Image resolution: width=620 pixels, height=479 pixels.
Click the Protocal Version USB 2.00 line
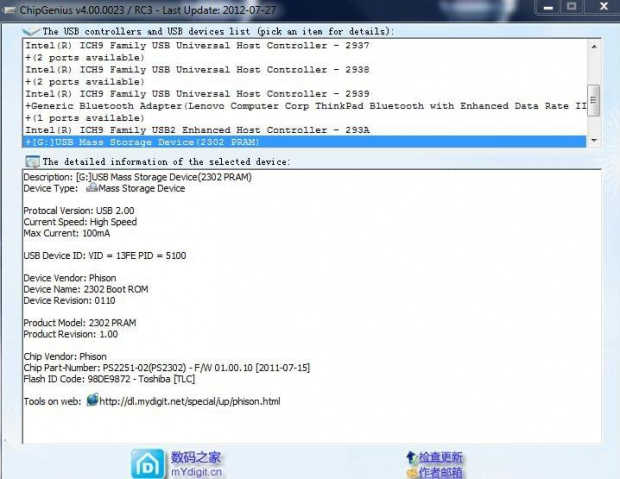coord(79,210)
